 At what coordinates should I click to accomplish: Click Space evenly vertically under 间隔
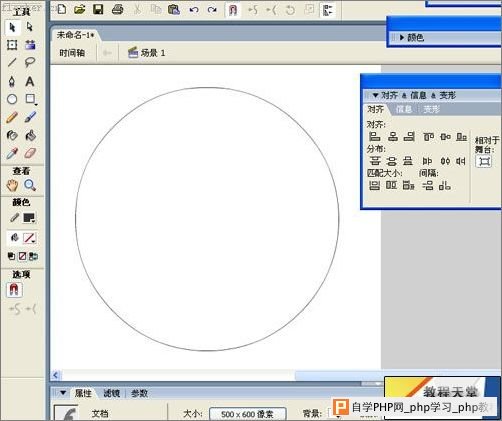tap(428, 186)
